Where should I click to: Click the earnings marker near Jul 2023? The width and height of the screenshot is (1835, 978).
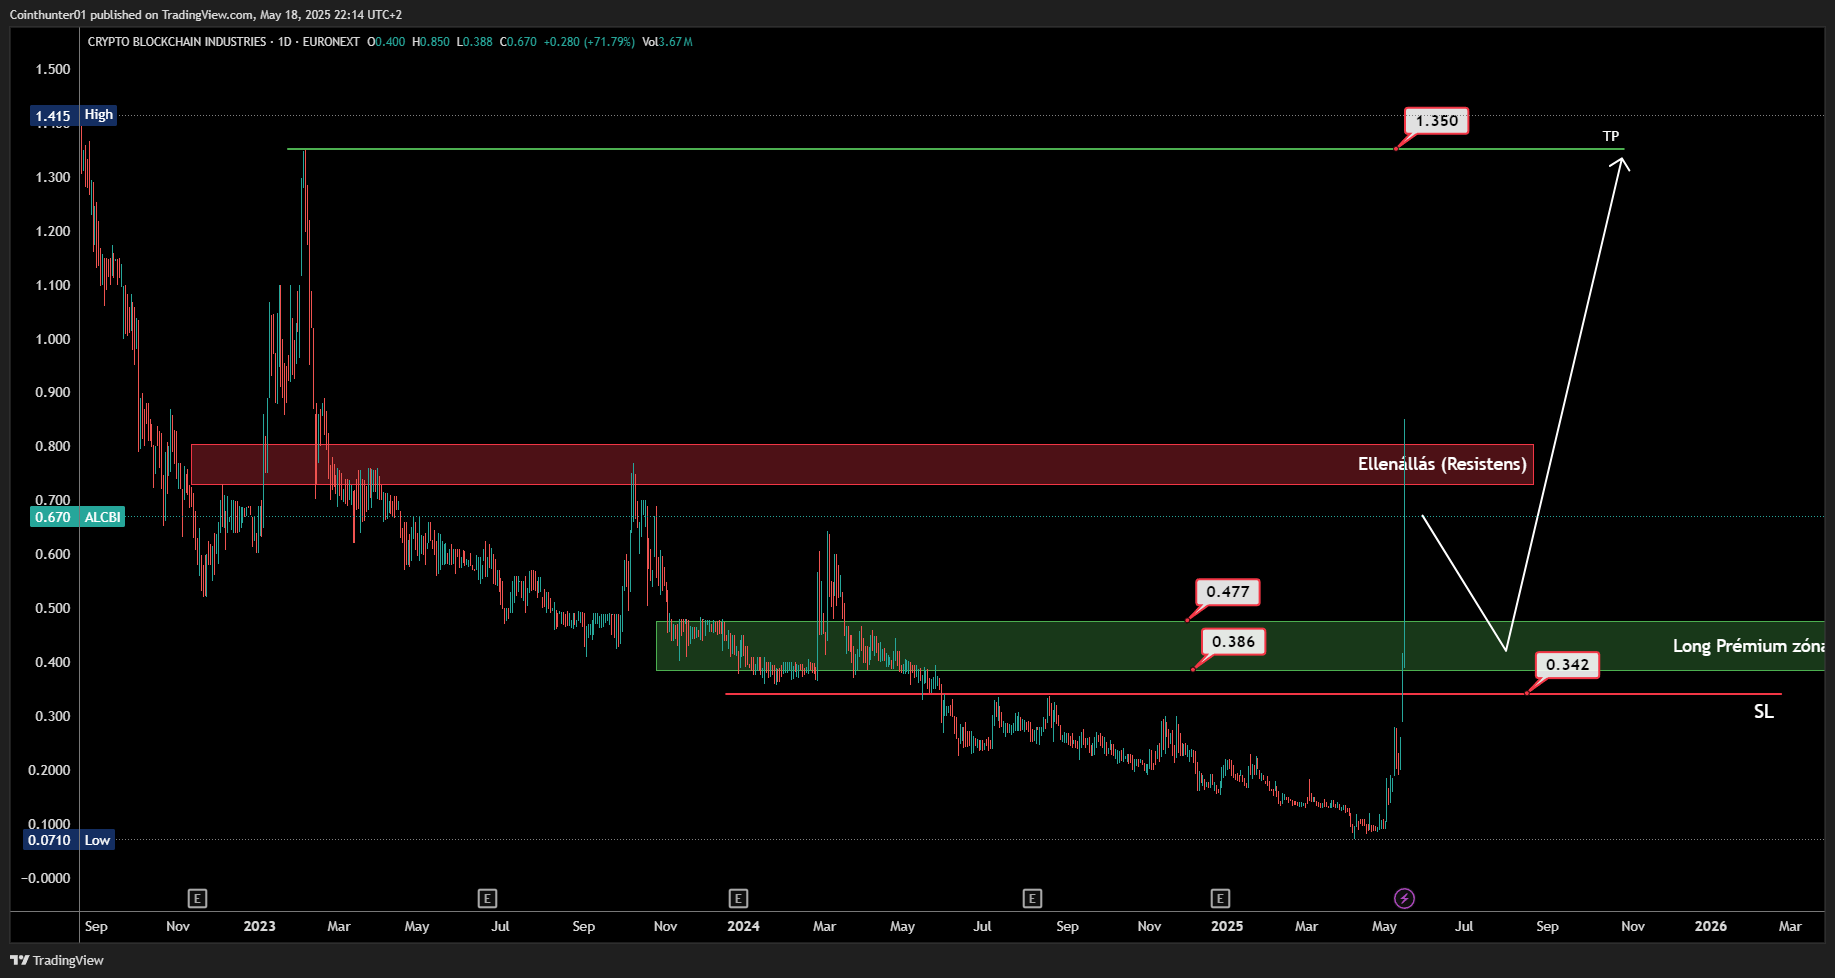coord(487,898)
